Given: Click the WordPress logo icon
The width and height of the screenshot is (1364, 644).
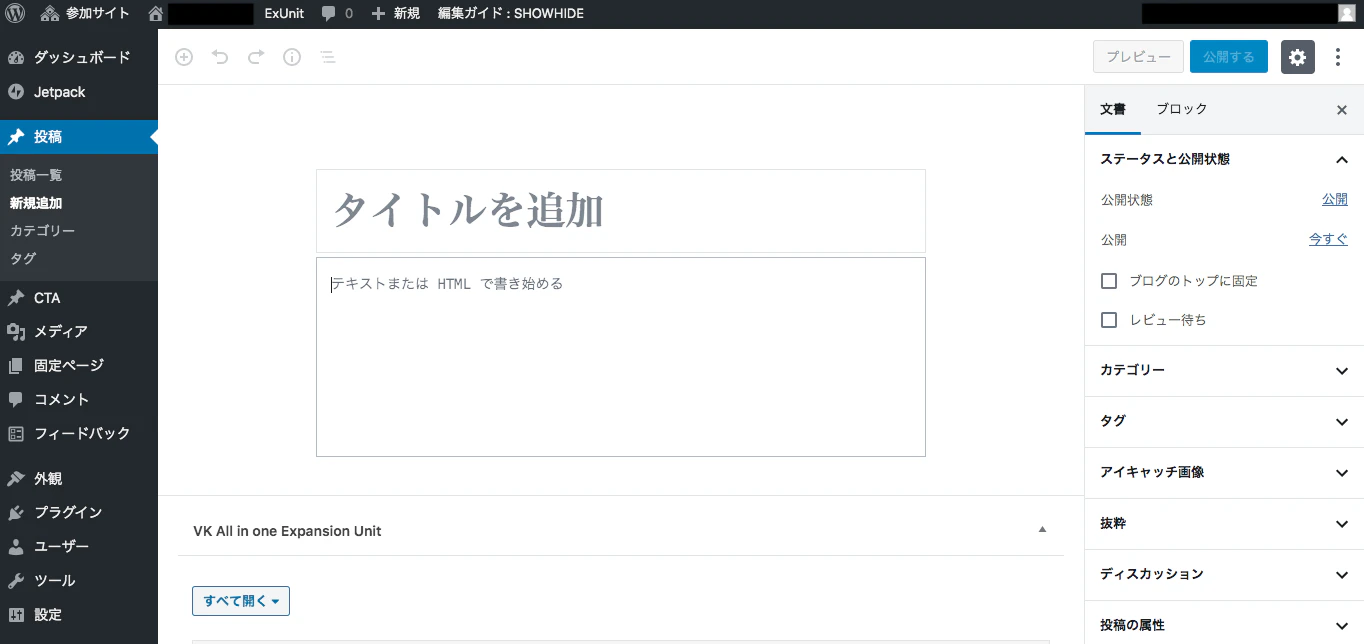Looking at the screenshot, I should [15, 14].
